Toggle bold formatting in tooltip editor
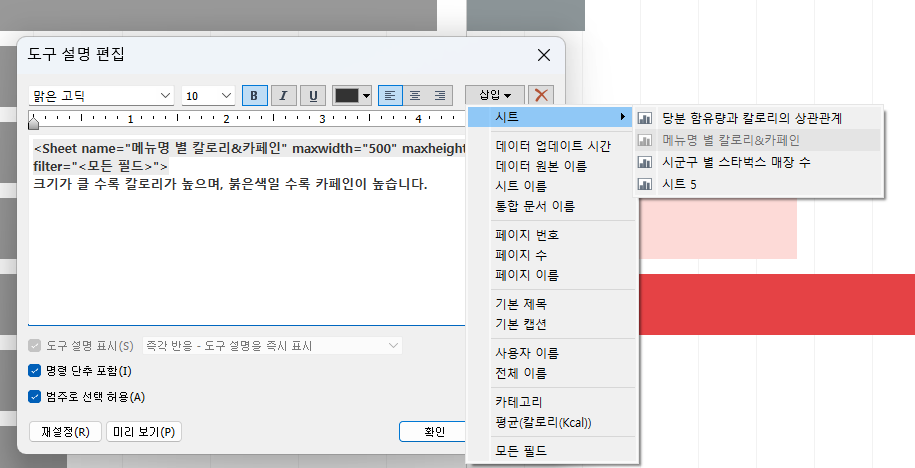 click(x=254, y=96)
